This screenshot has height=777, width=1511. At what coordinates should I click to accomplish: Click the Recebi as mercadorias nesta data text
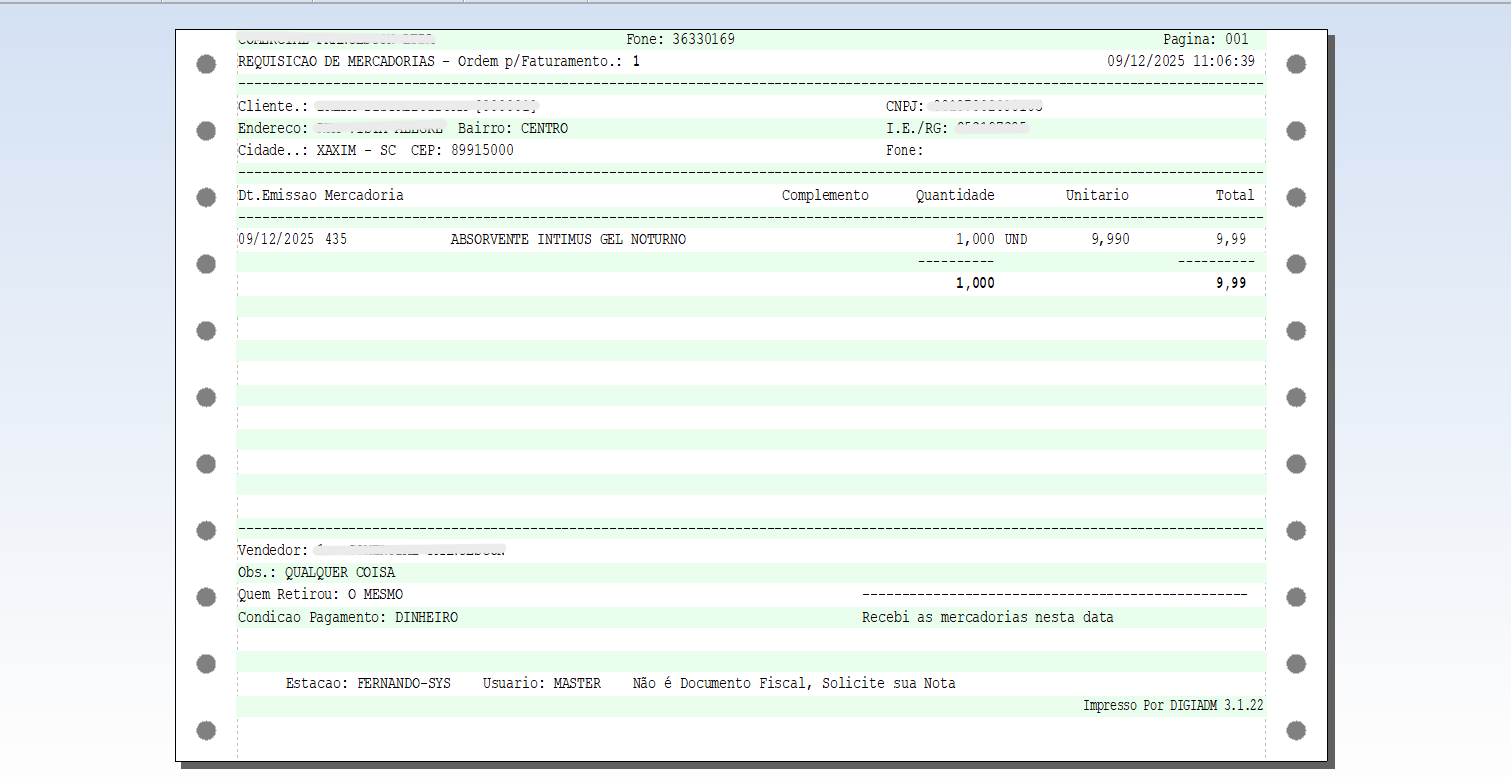click(987, 617)
